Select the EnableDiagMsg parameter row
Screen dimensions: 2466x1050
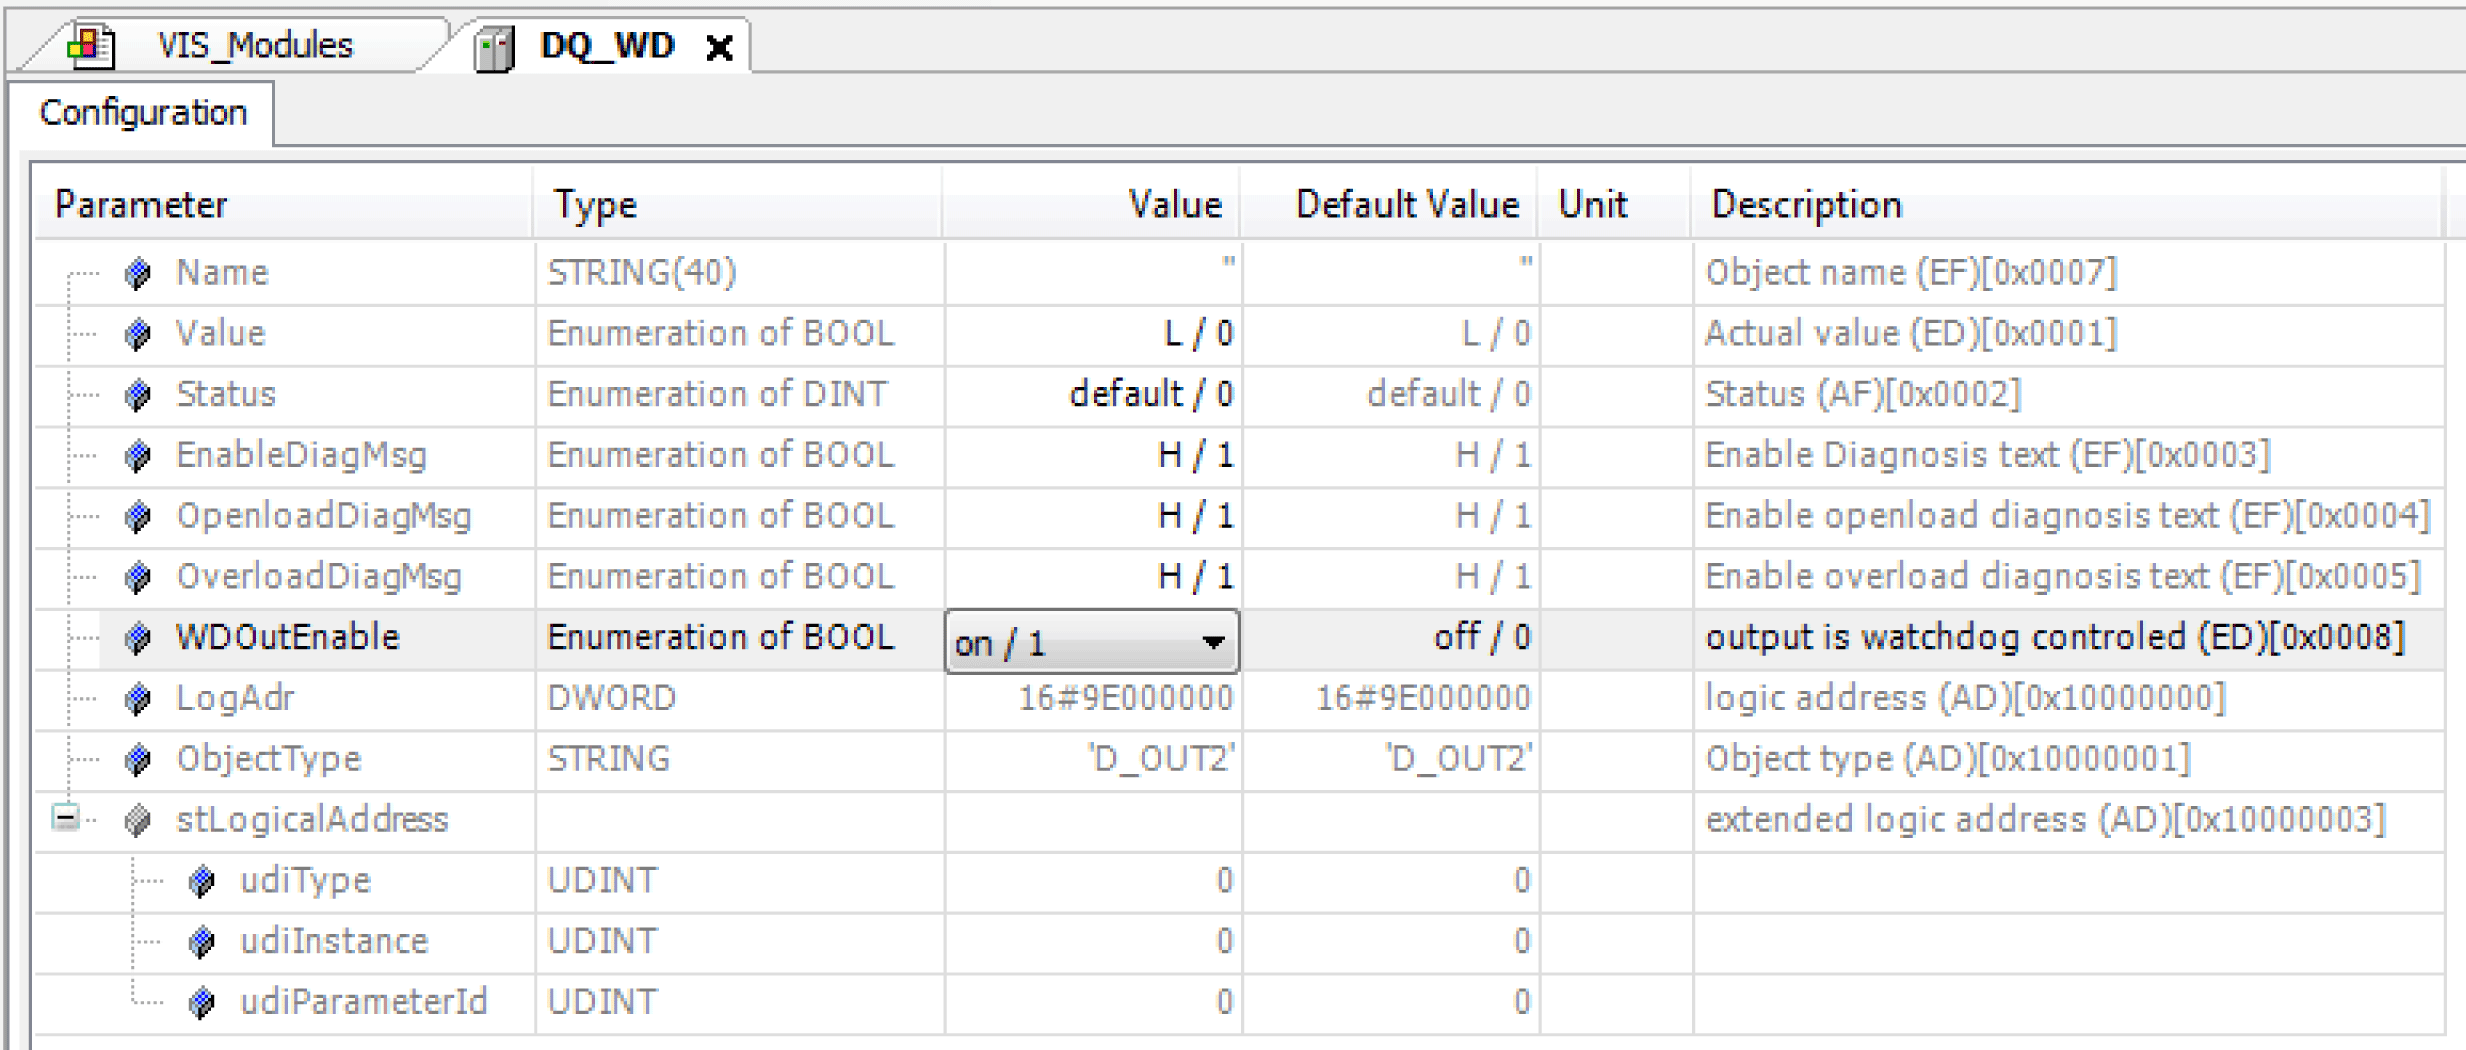pyautogui.click(x=1240, y=456)
